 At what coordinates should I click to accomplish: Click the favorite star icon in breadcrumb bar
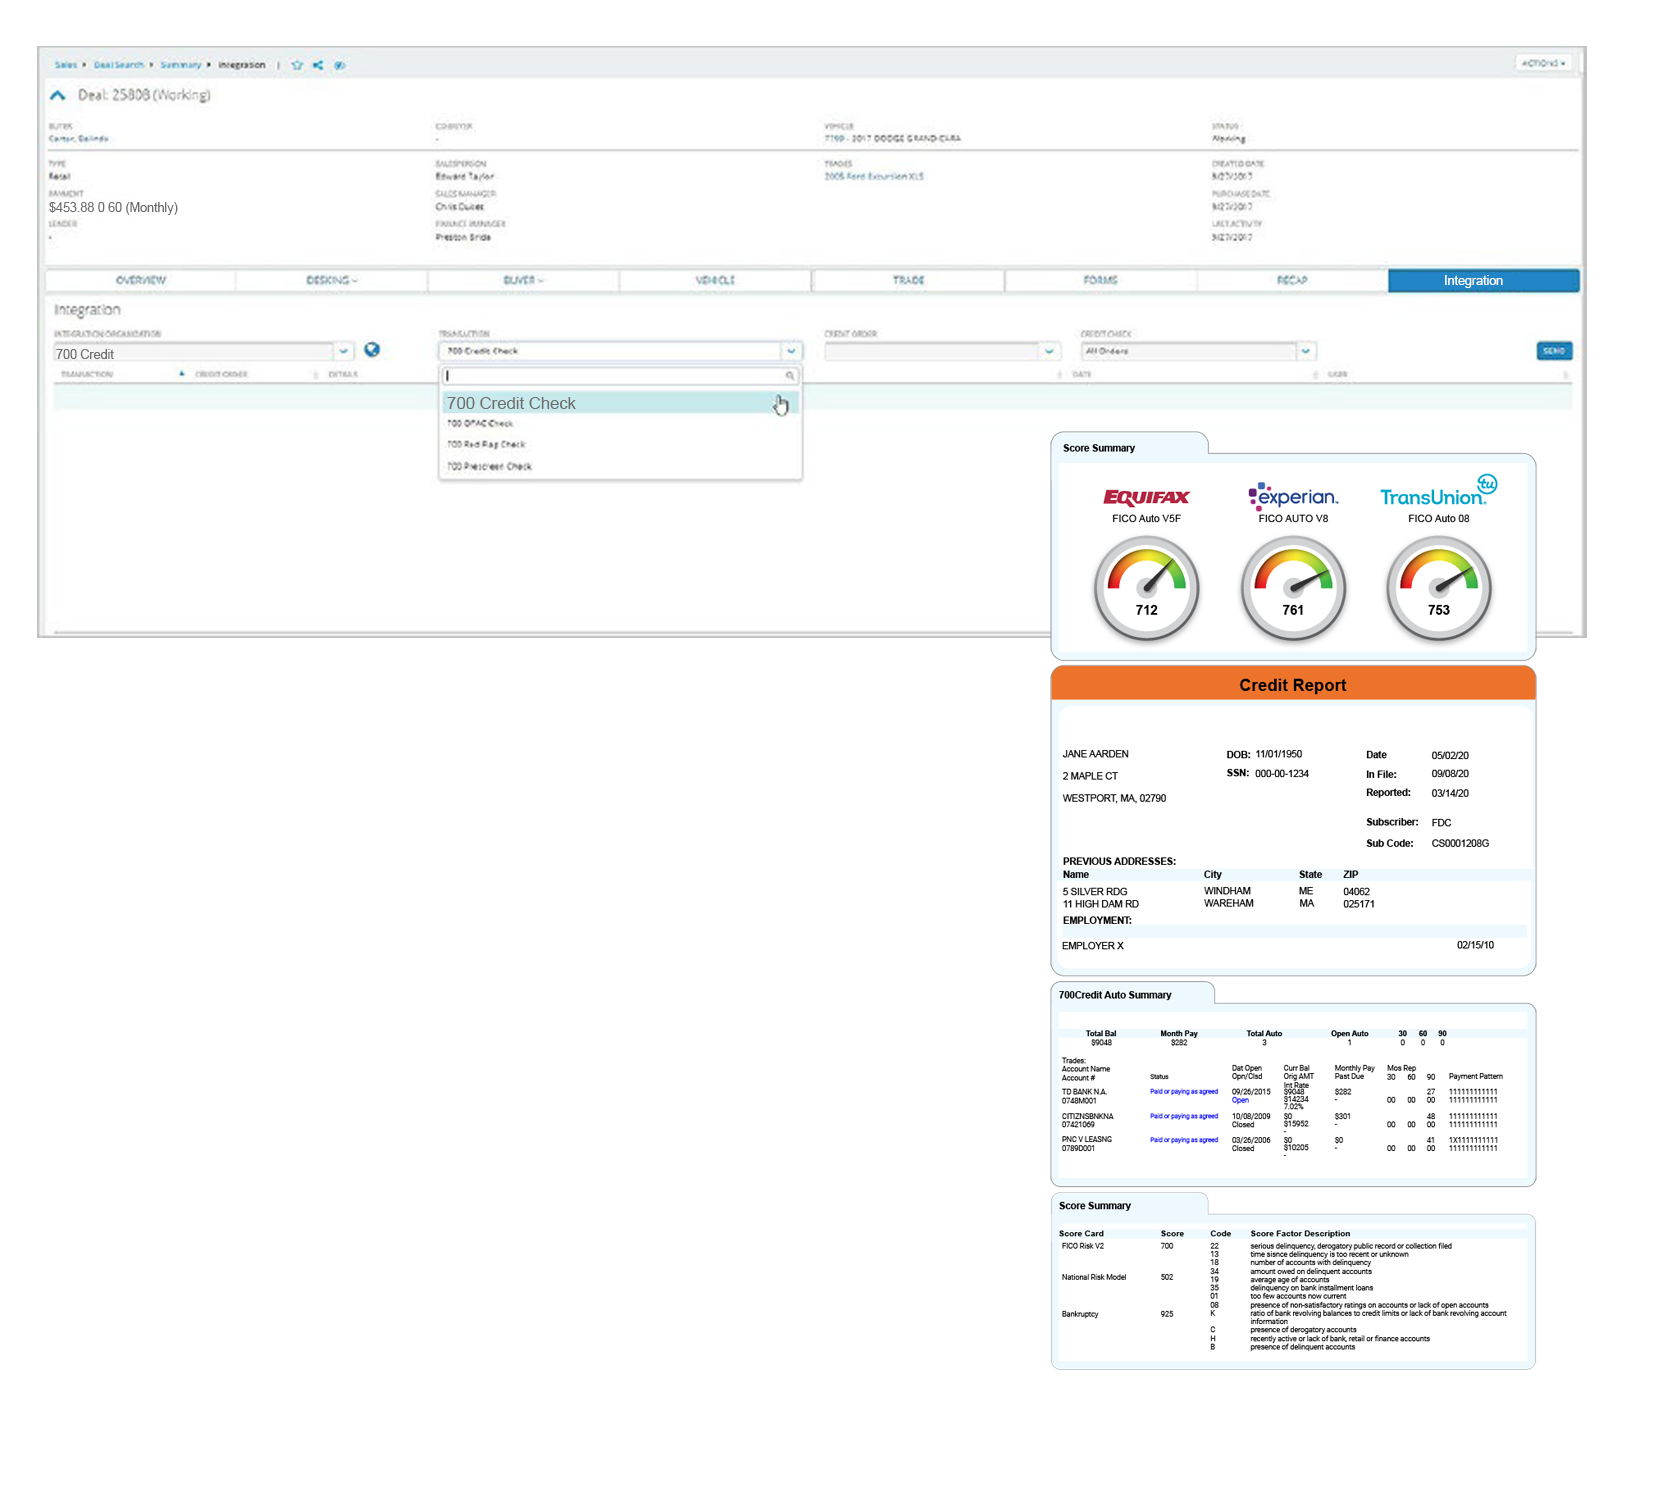tap(297, 65)
